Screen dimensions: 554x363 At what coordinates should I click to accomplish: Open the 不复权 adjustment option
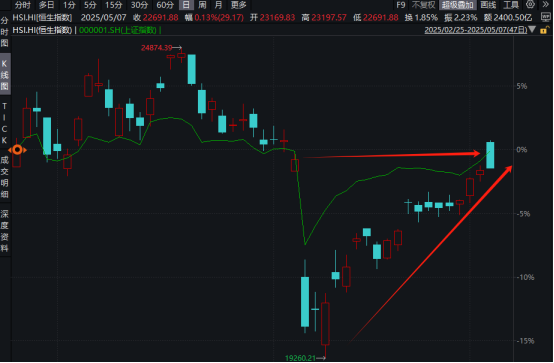point(423,5)
